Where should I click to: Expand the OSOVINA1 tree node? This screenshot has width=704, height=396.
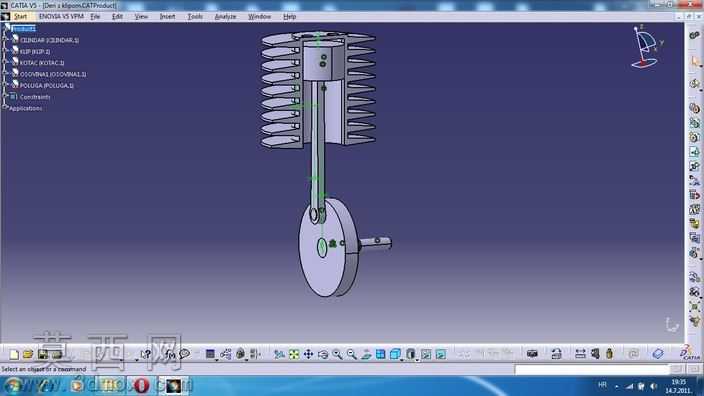click(x=5, y=74)
